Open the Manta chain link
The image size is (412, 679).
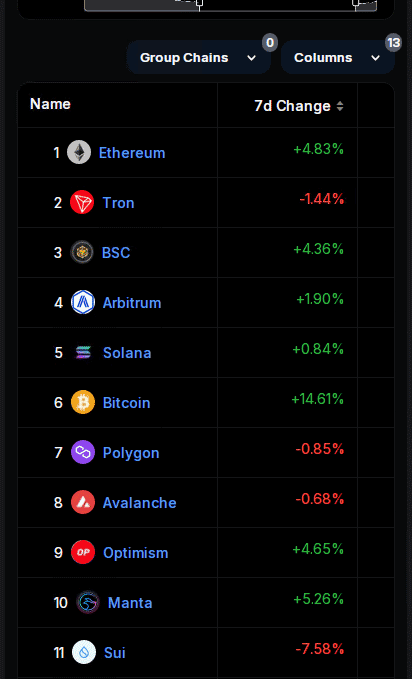pyautogui.click(x=130, y=603)
